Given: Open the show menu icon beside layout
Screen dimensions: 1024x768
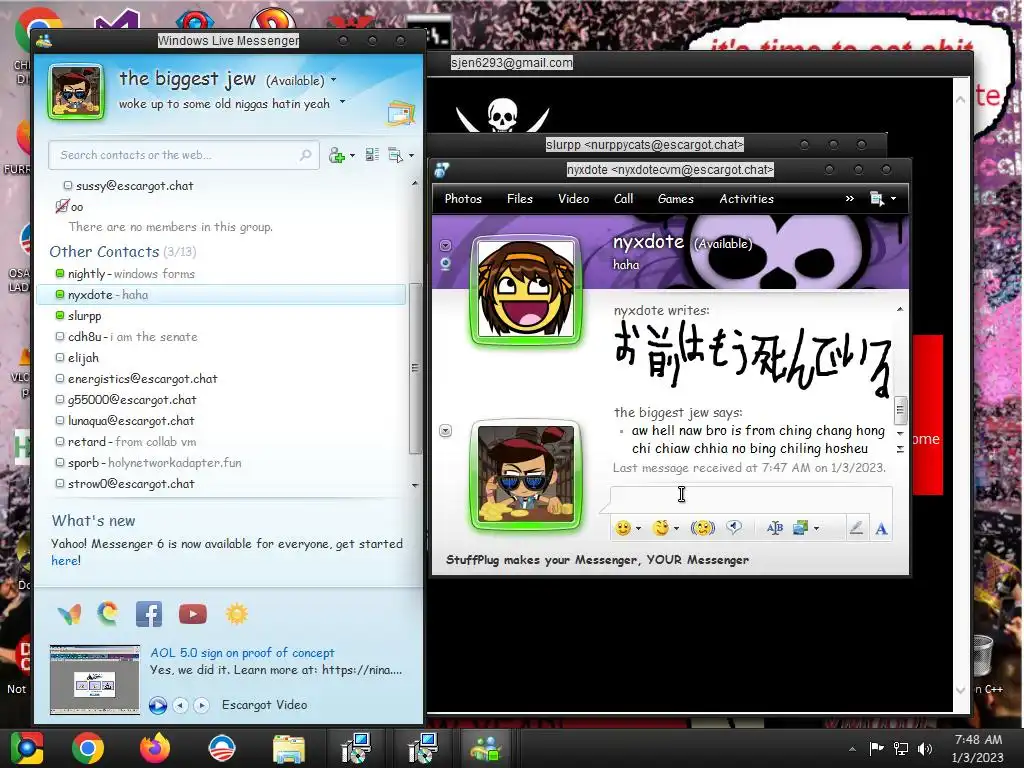Looking at the screenshot, I should point(396,155).
